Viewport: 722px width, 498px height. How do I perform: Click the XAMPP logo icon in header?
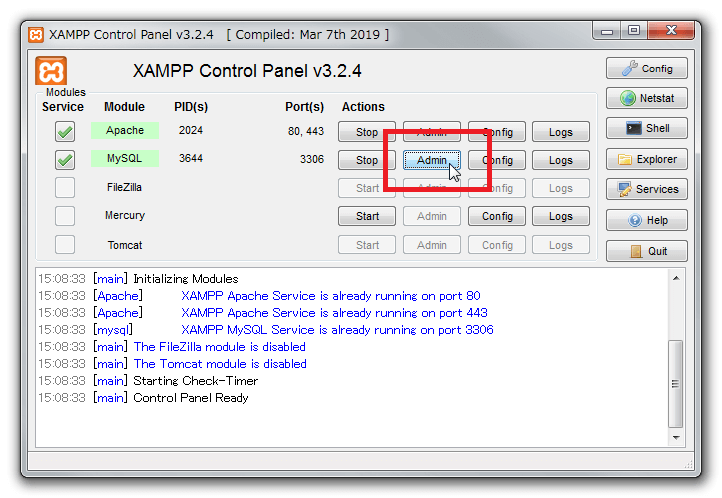[x=51, y=72]
